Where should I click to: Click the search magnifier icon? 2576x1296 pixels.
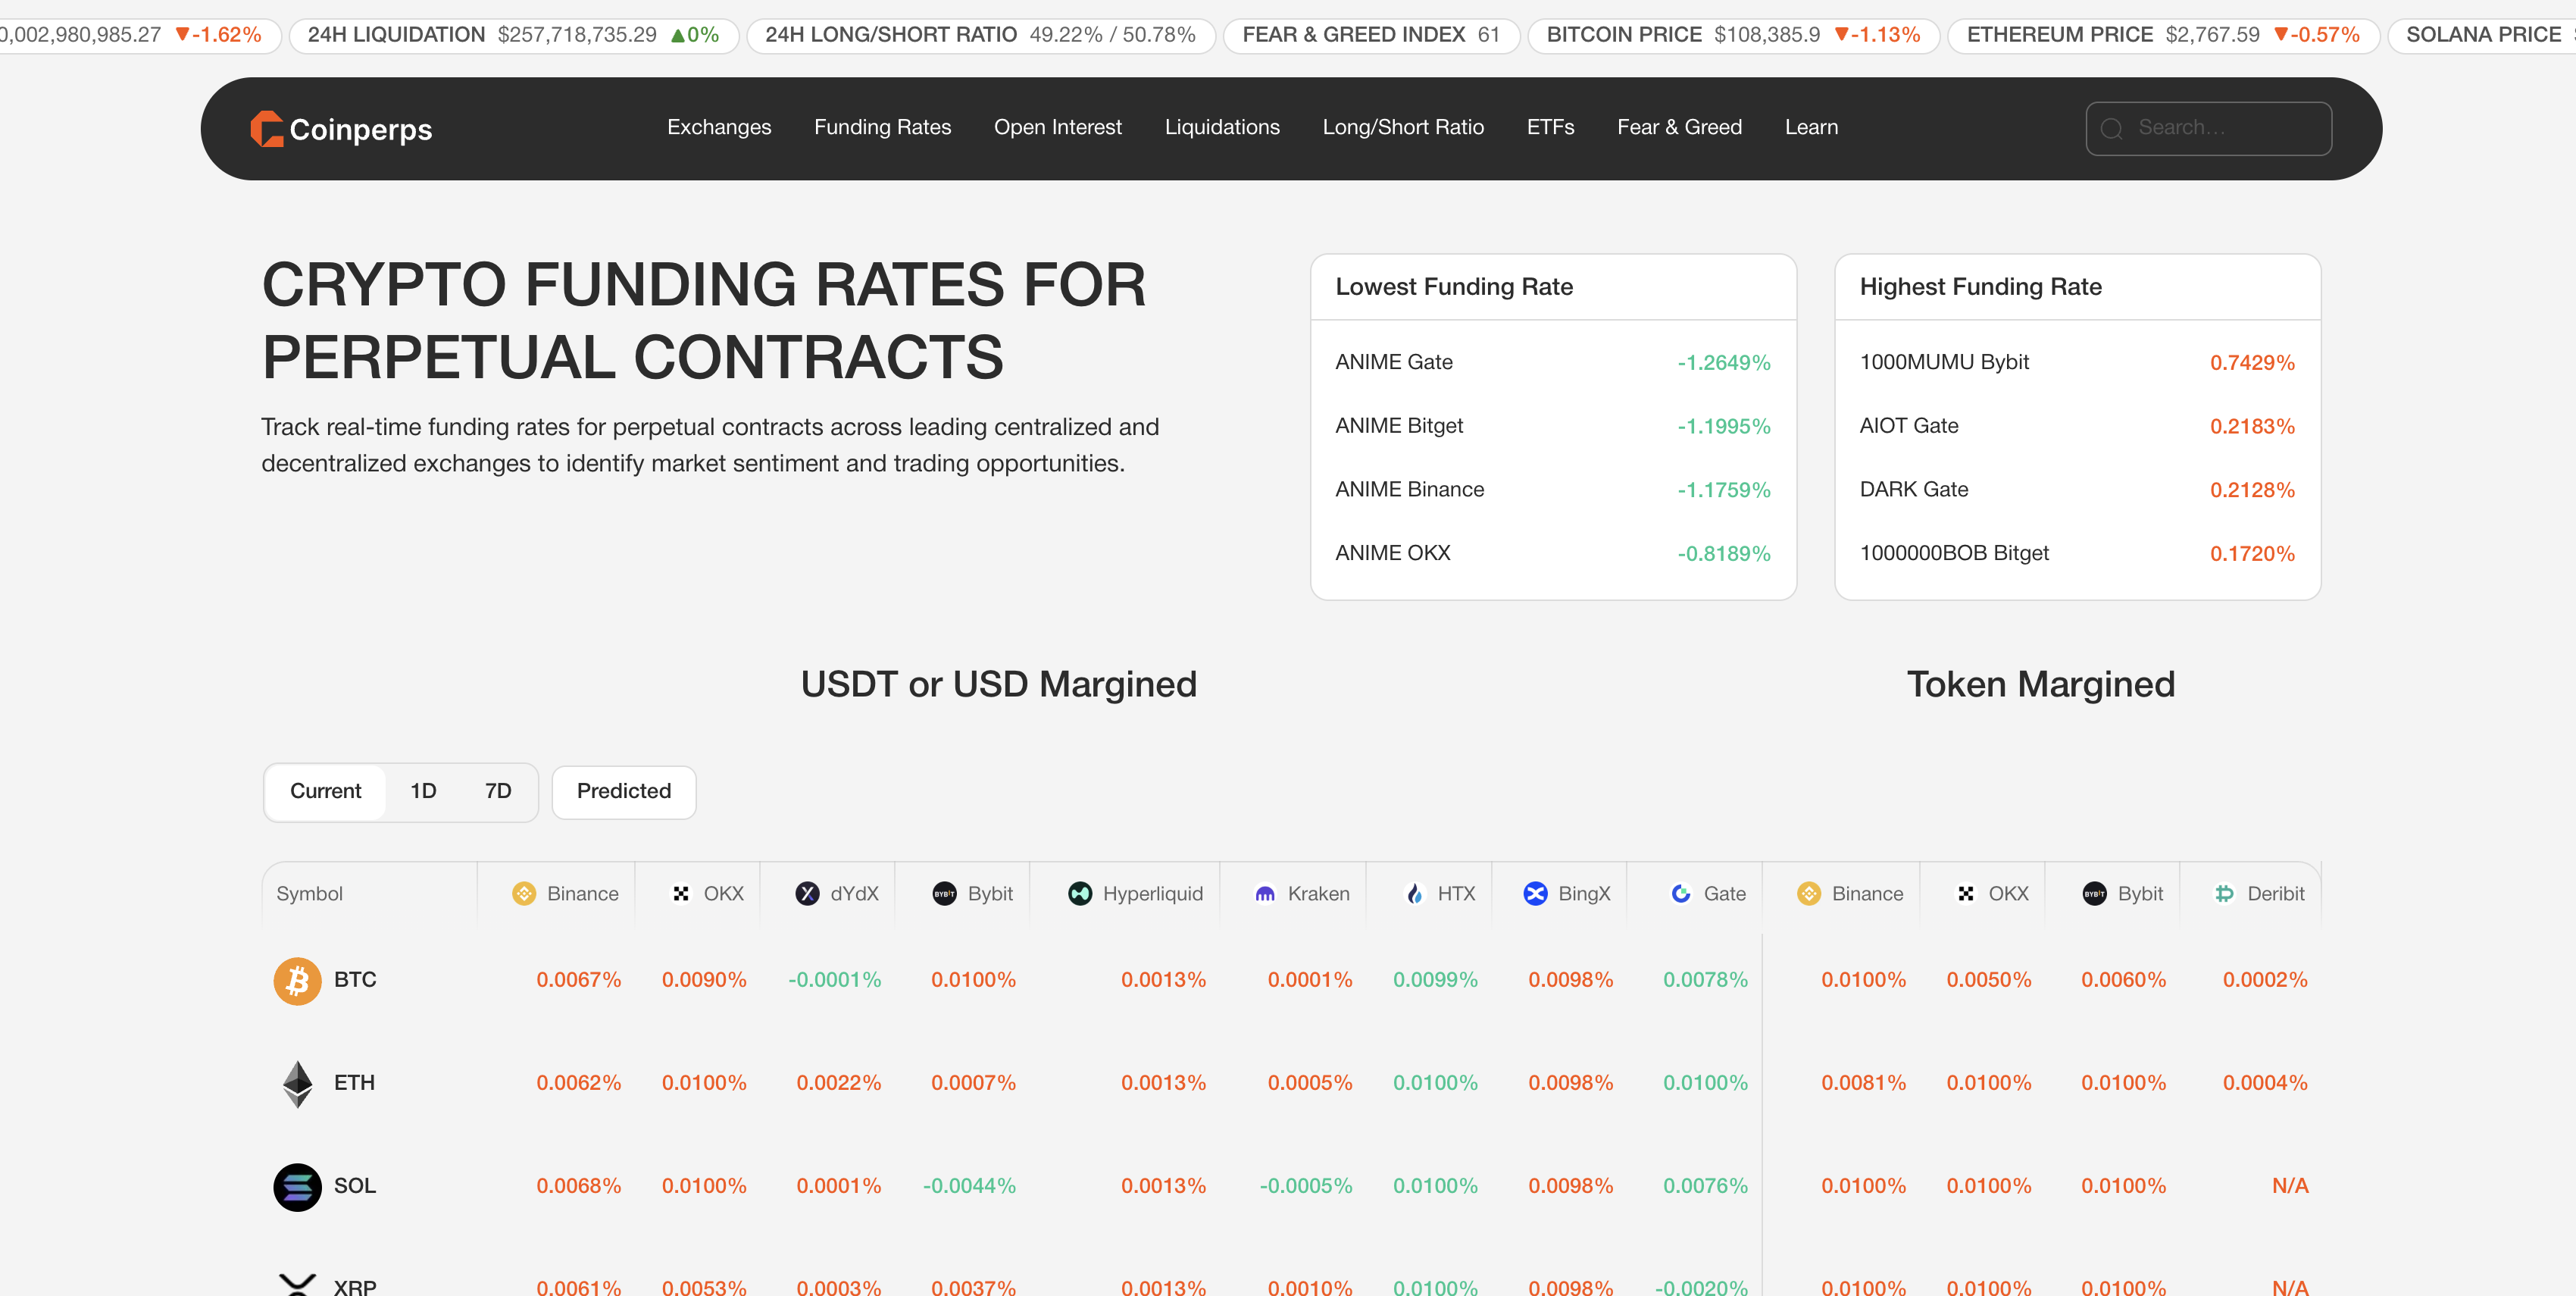pyautogui.click(x=2111, y=129)
